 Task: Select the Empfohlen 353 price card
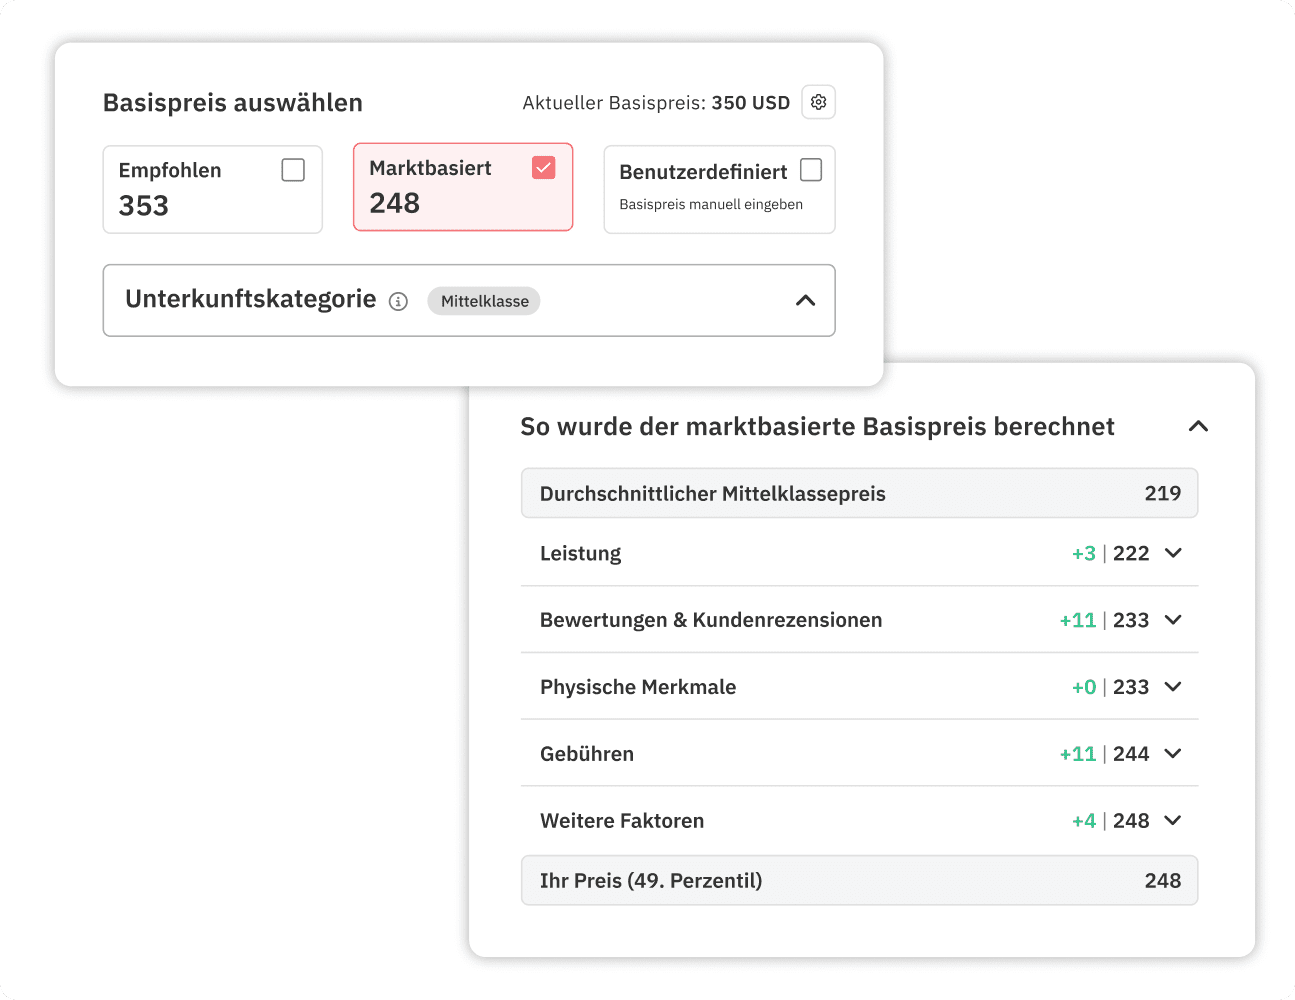tap(212, 189)
